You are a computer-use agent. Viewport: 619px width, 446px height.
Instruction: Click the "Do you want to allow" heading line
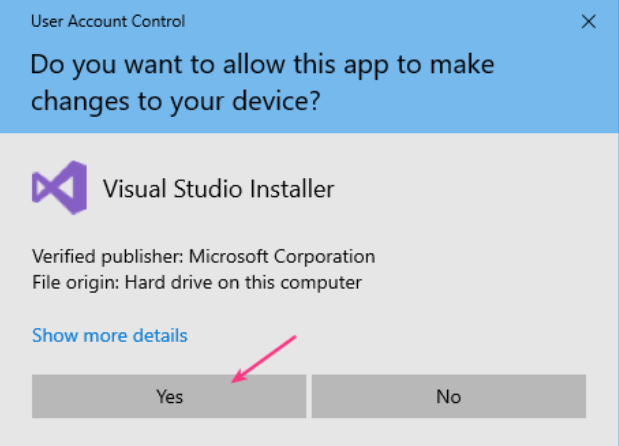264,65
